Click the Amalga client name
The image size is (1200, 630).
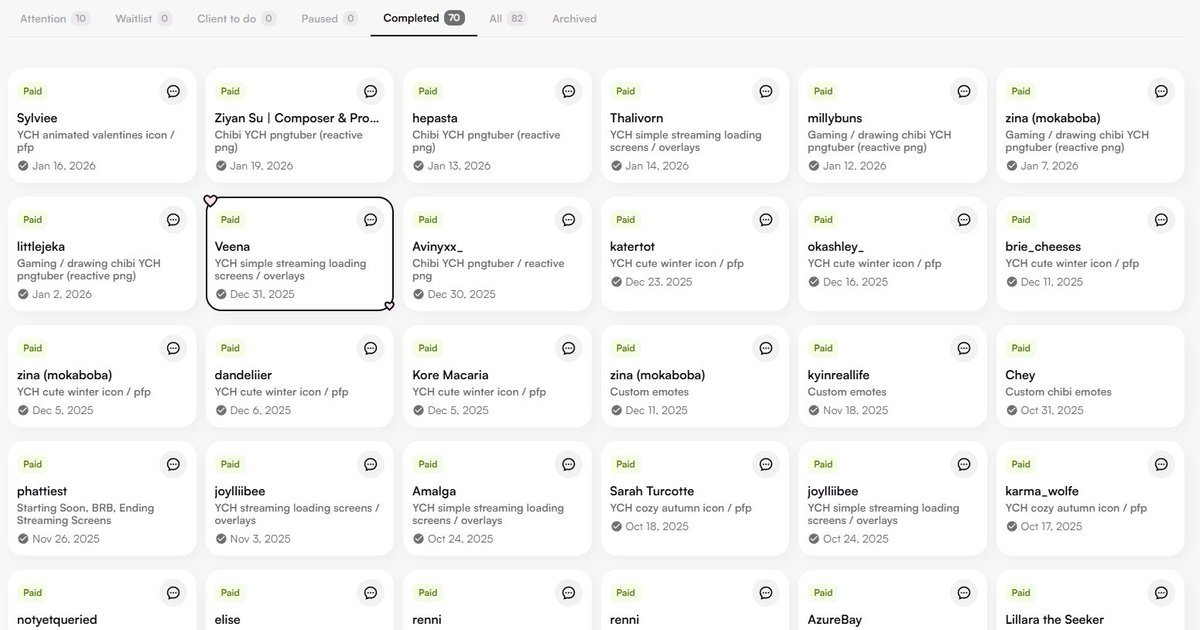pyautogui.click(x=434, y=491)
